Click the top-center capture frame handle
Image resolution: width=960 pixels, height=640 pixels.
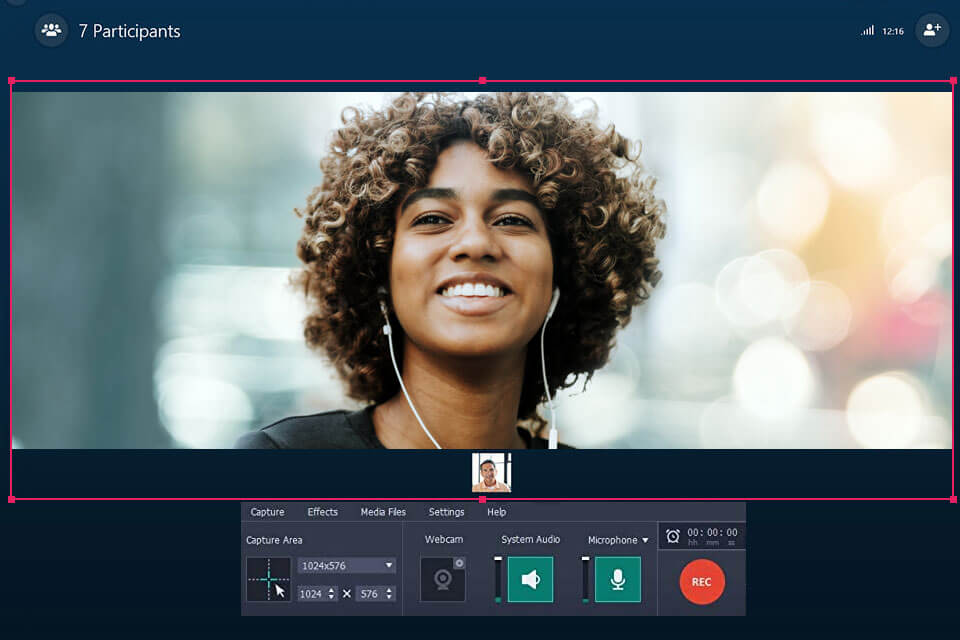(482, 80)
